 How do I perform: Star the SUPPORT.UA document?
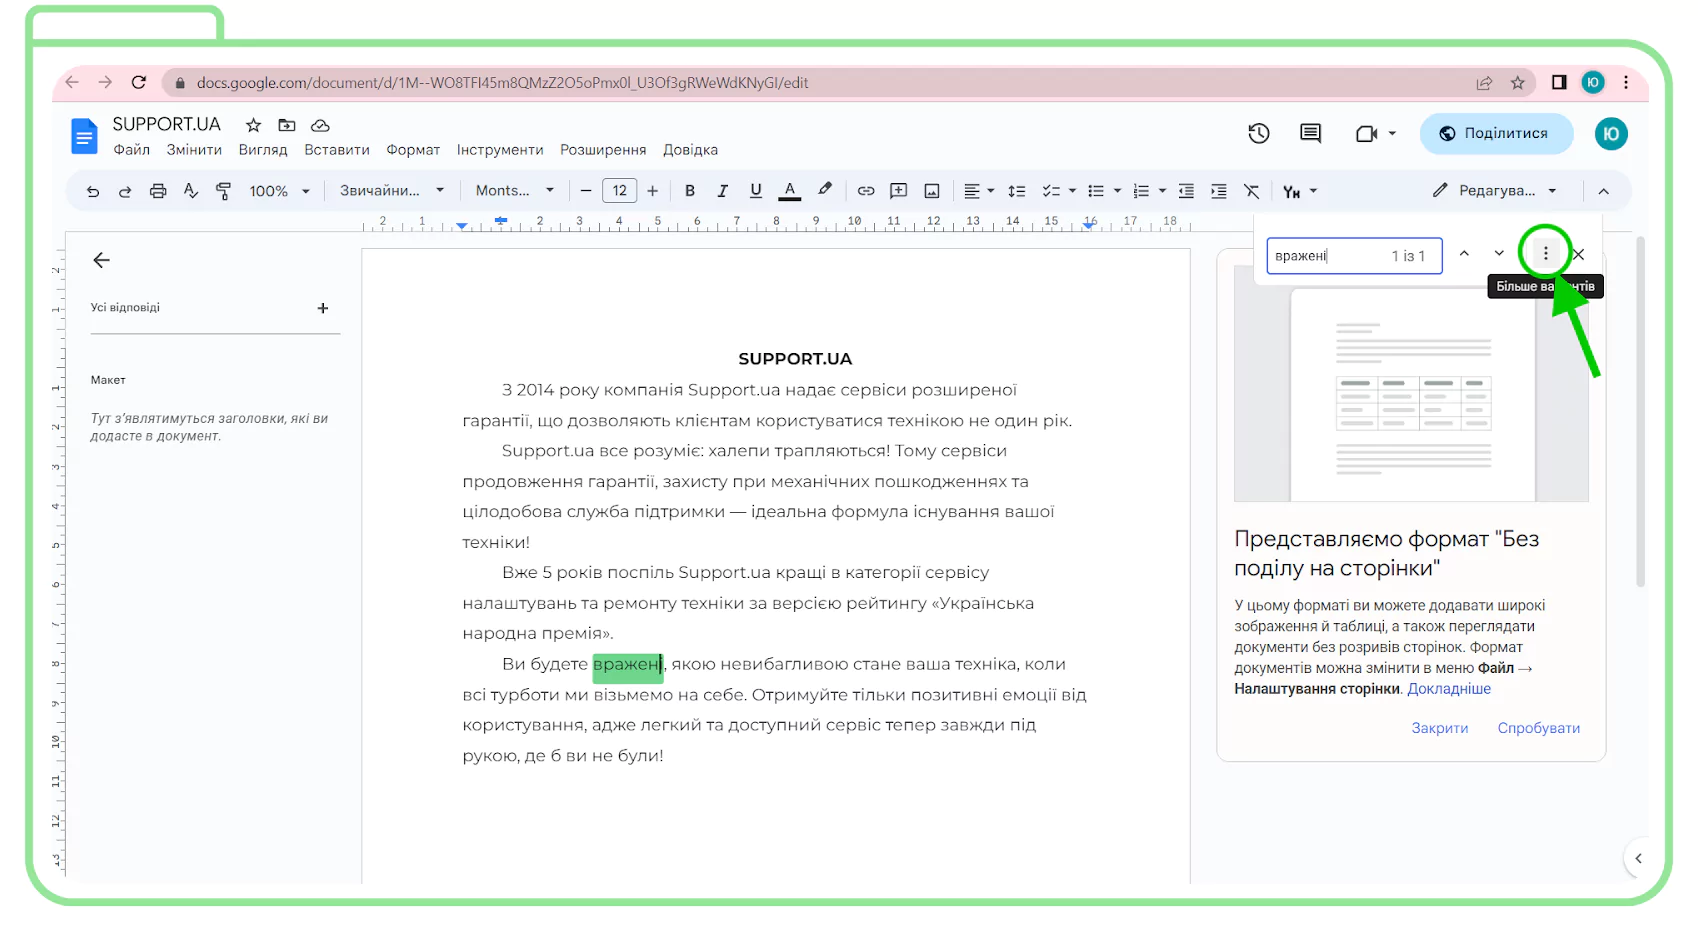254,125
